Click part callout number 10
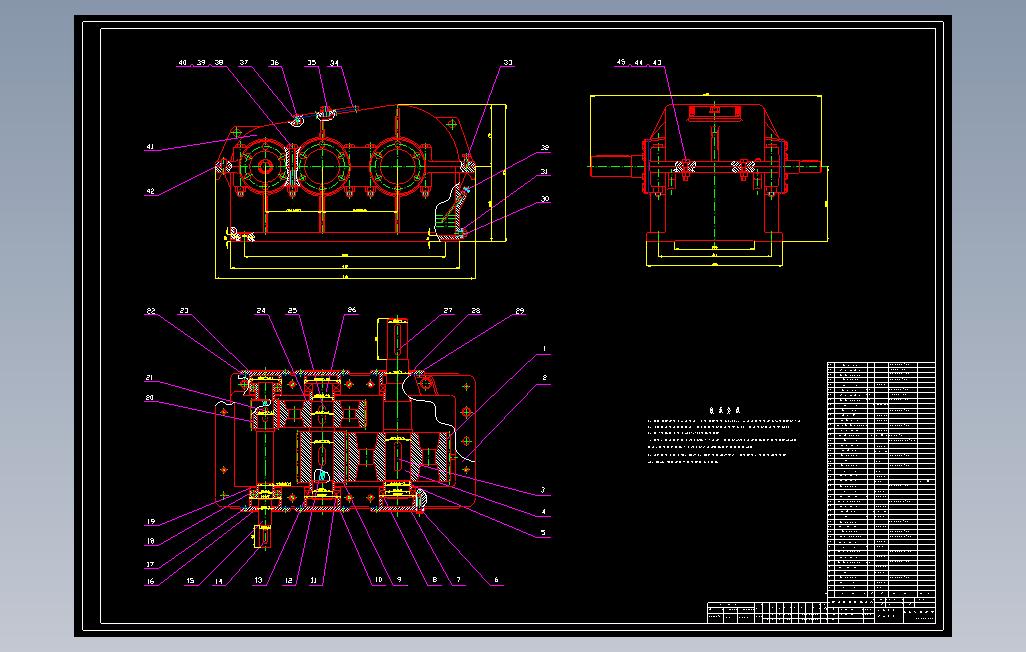Image resolution: width=1026 pixels, height=652 pixels. coord(378,579)
